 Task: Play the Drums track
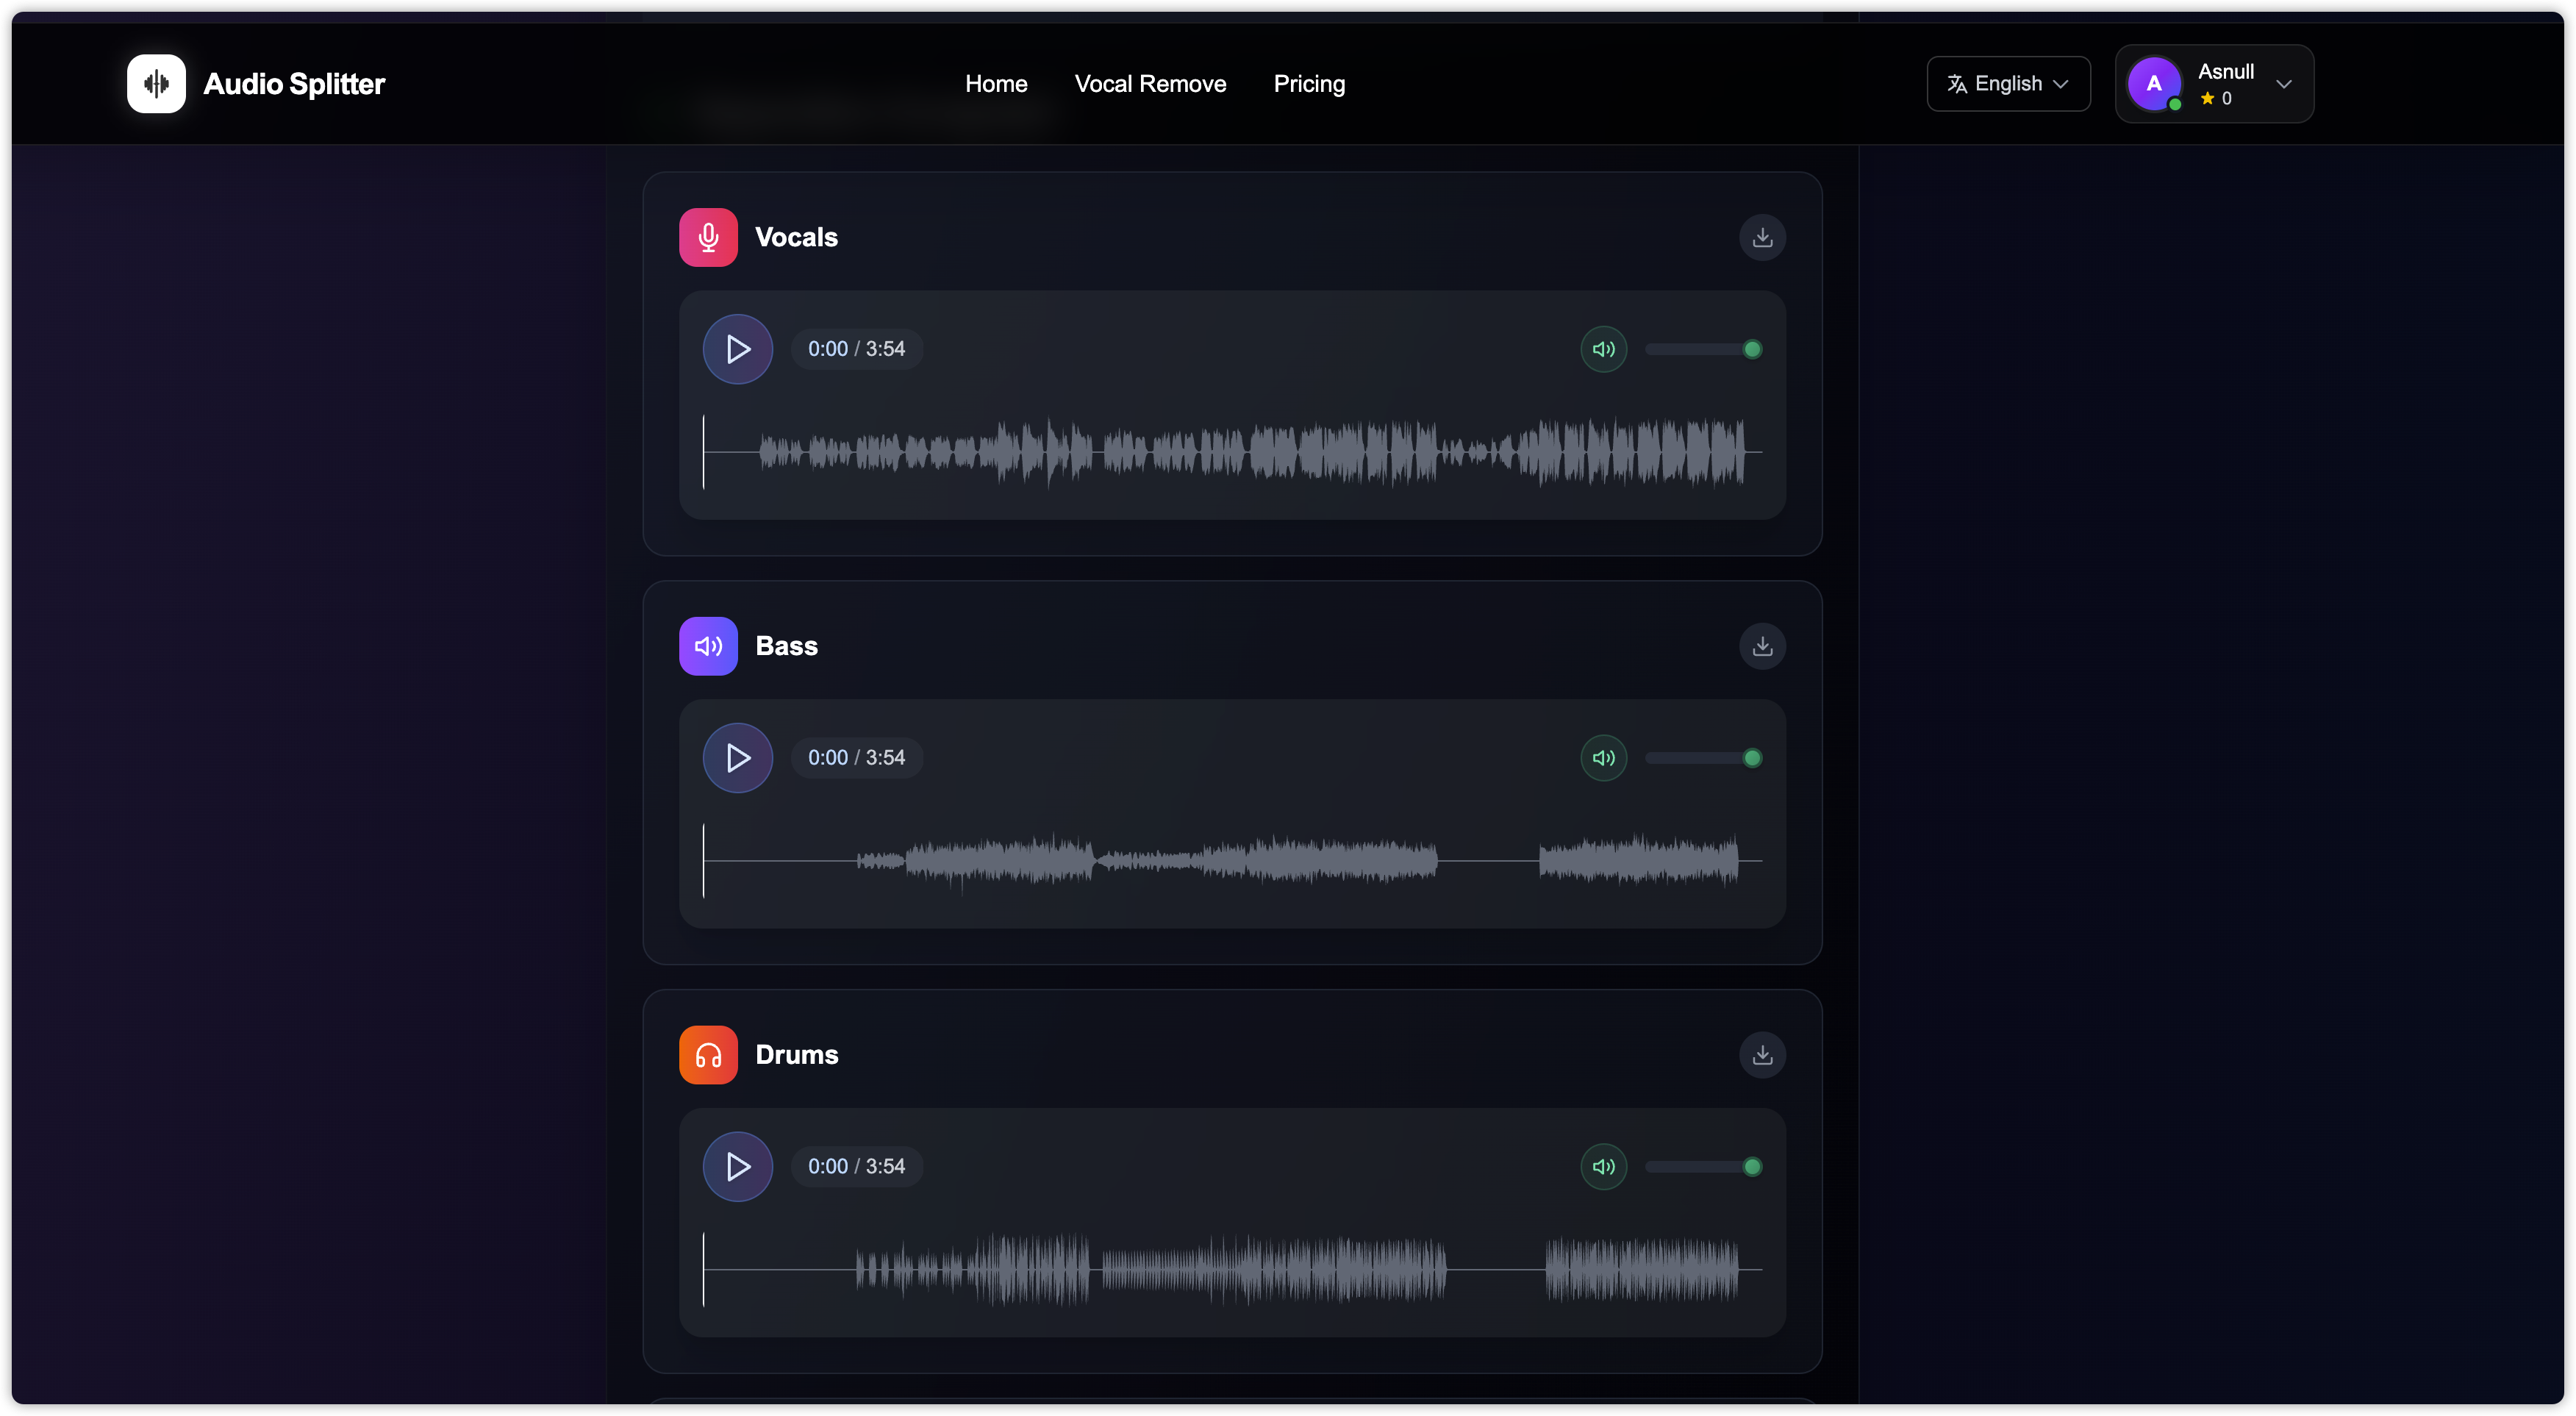(738, 1167)
